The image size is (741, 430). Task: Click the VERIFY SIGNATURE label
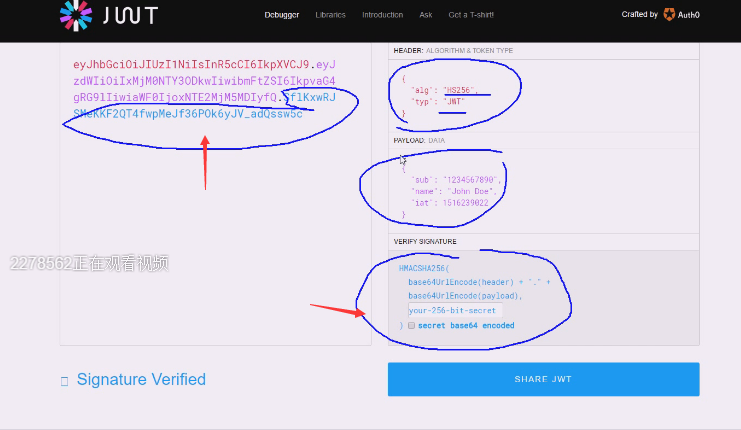(425, 241)
